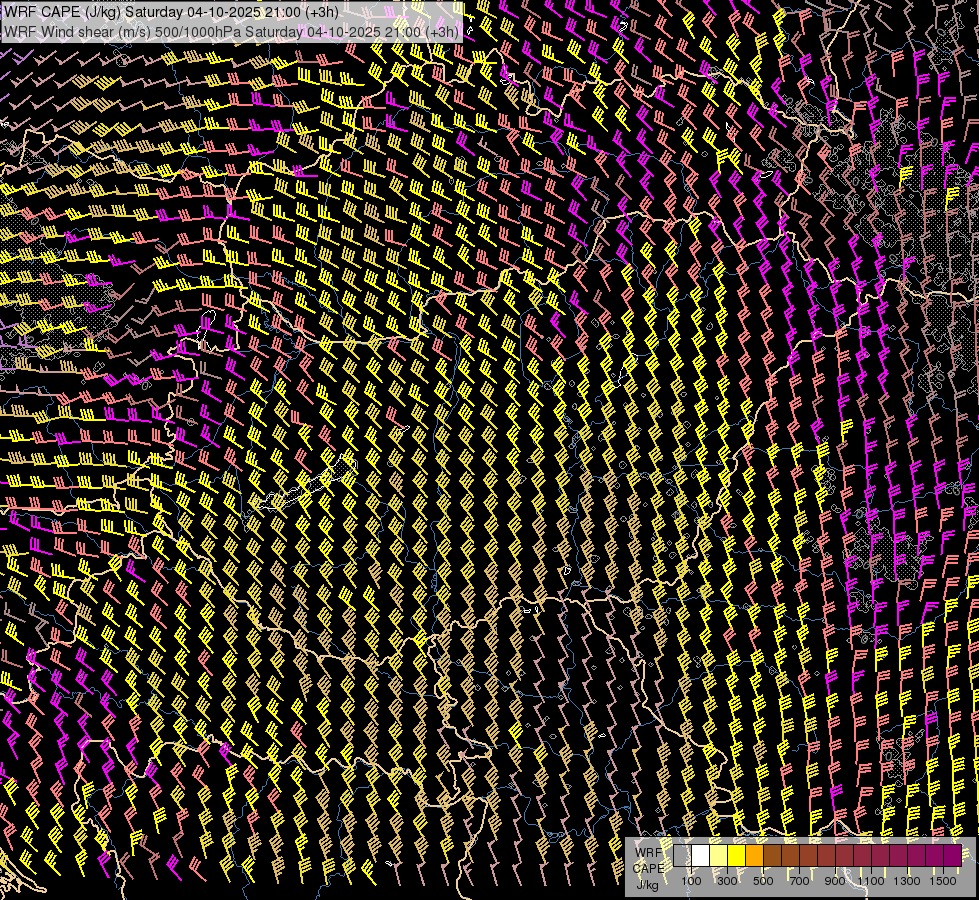The image size is (979, 900).
Task: Click the 300 tick label in the legend
Action: point(727,881)
